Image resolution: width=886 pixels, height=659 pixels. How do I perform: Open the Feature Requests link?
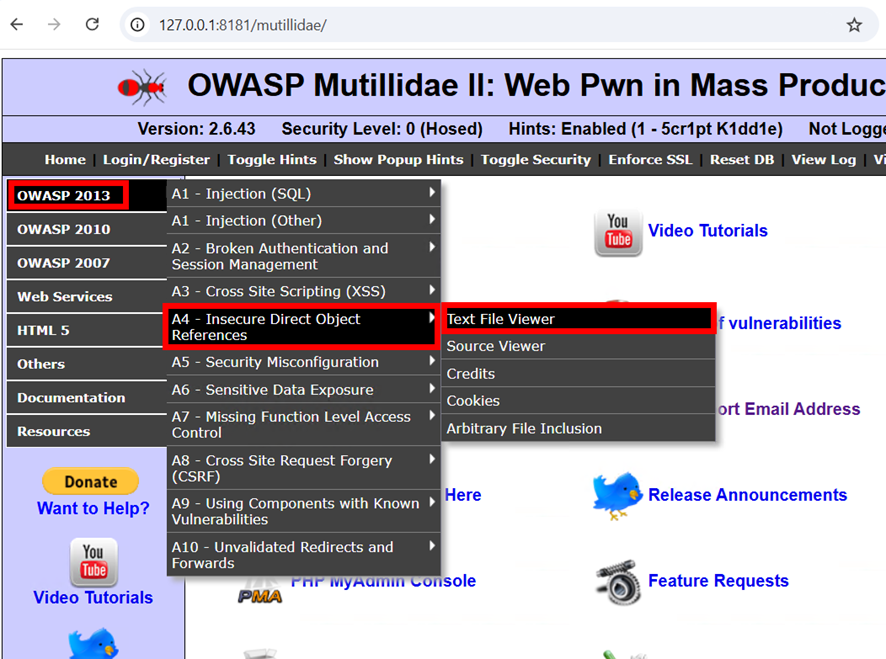pos(718,581)
